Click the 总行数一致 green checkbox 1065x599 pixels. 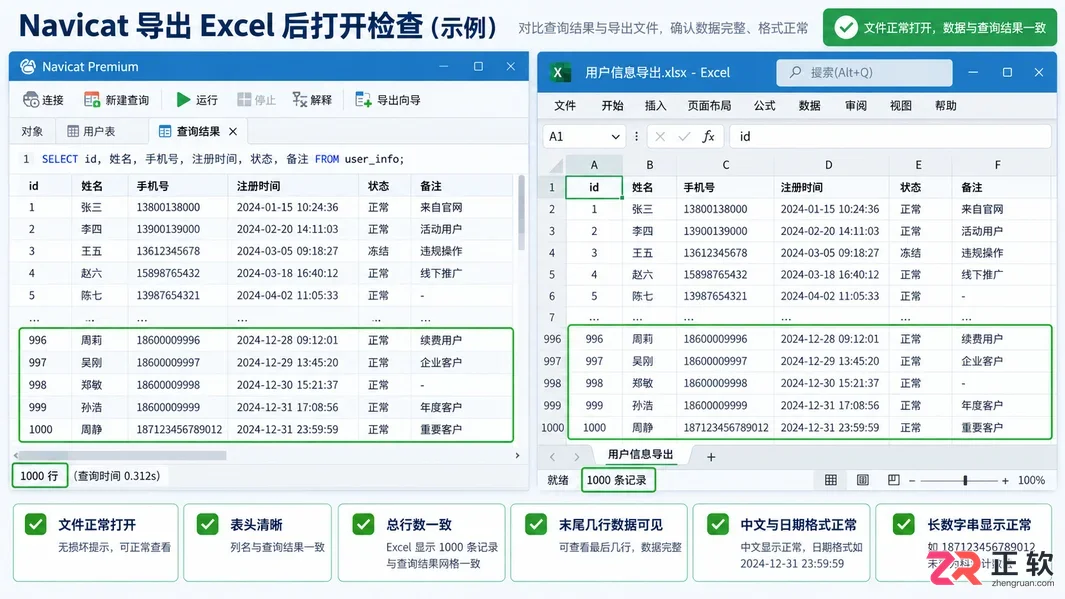pyautogui.click(x=363, y=524)
